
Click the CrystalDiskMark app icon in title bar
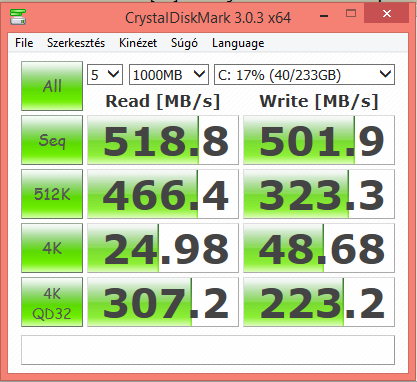coord(18,17)
